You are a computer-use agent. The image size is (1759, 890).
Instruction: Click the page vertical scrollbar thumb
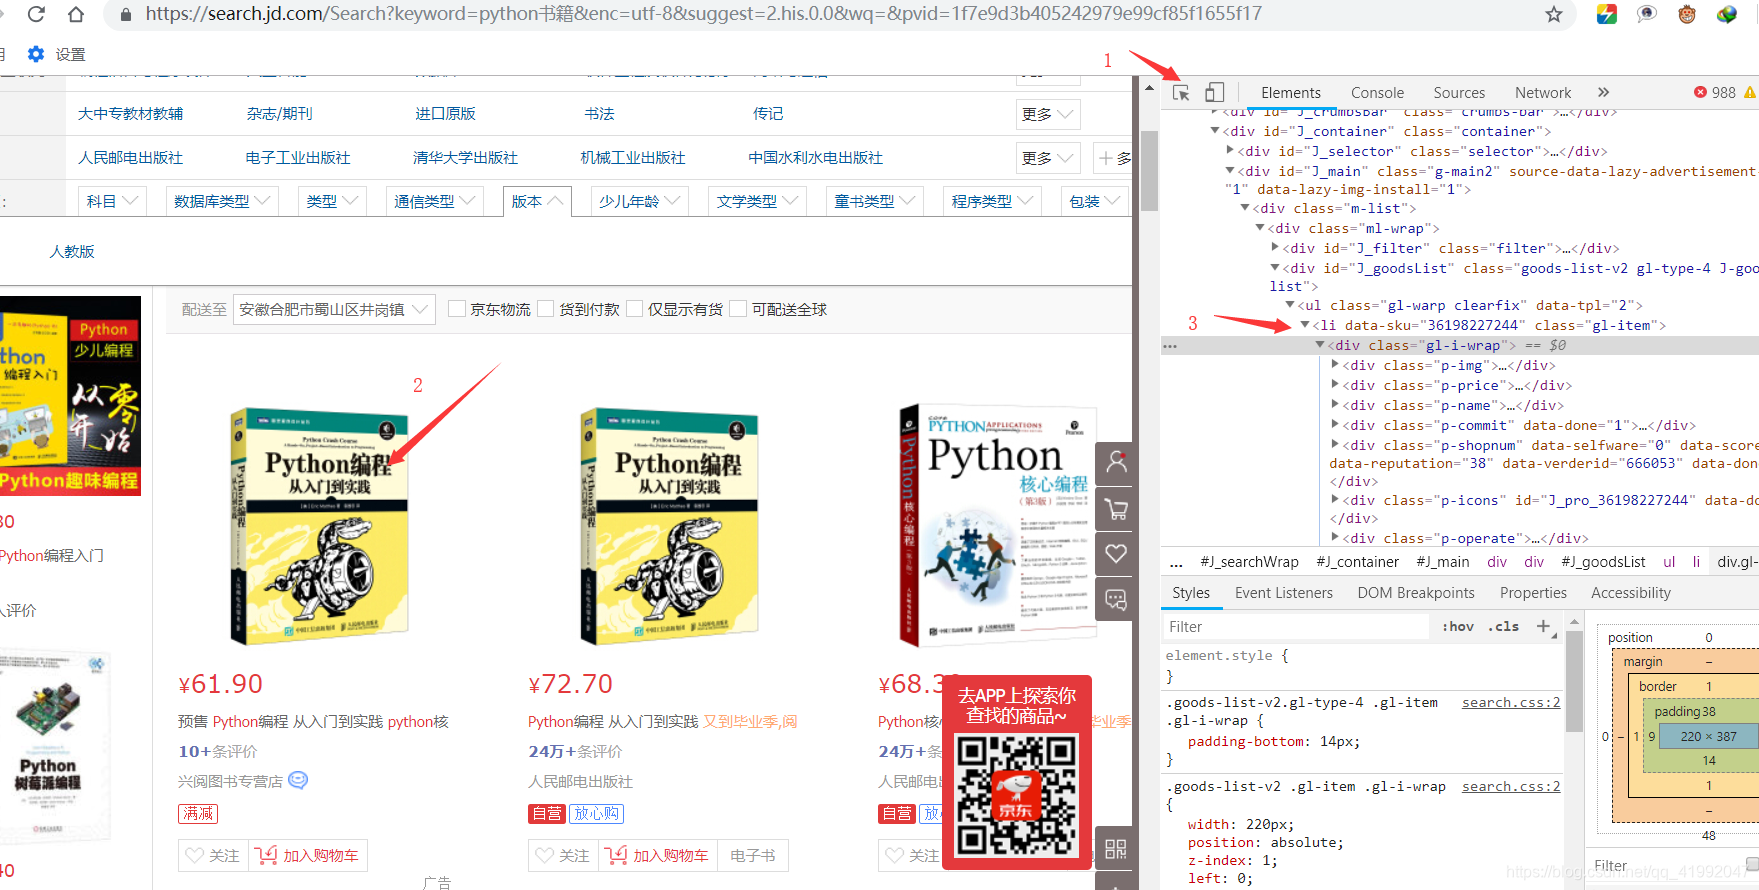1149,170
